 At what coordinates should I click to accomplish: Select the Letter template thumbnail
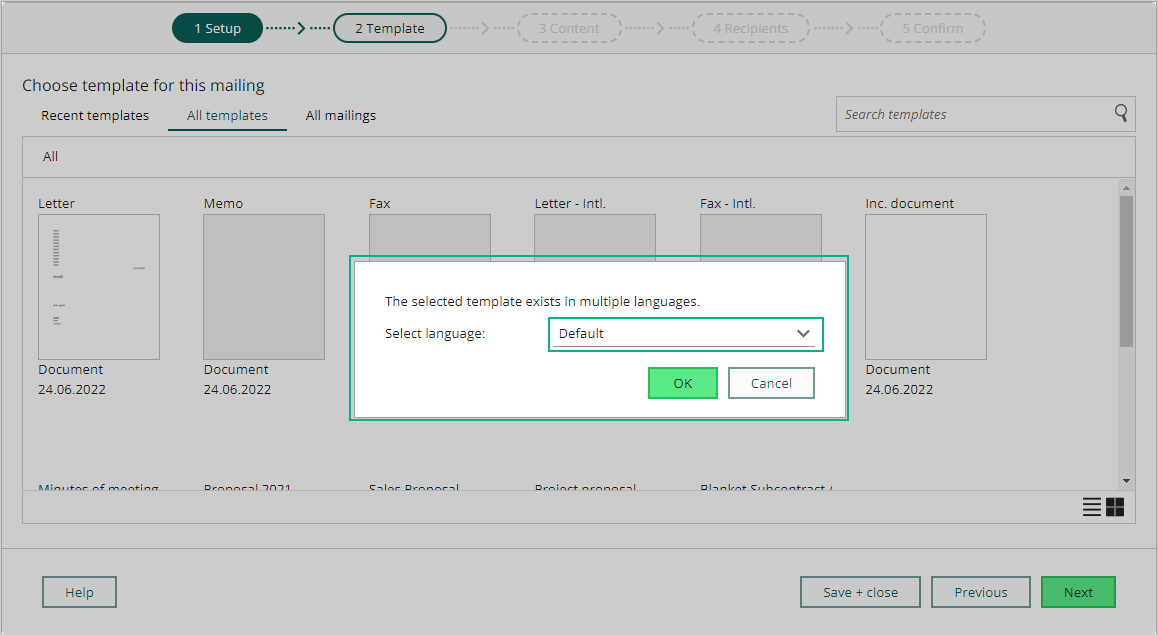coord(99,287)
